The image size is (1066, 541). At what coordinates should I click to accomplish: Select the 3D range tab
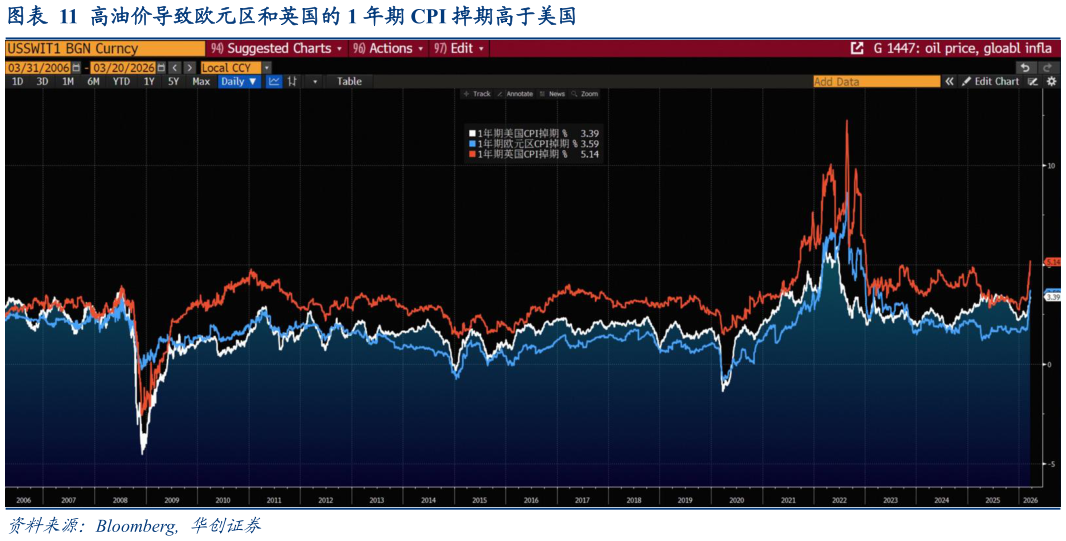coord(42,82)
